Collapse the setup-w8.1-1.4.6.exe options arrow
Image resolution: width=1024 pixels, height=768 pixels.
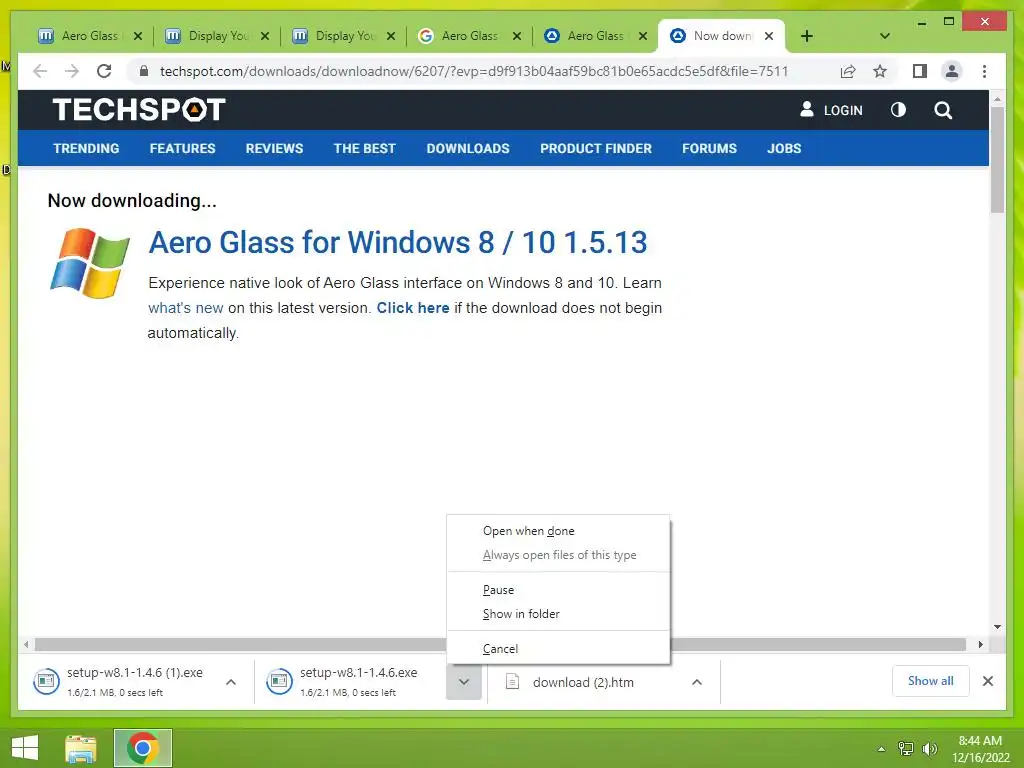click(x=464, y=682)
